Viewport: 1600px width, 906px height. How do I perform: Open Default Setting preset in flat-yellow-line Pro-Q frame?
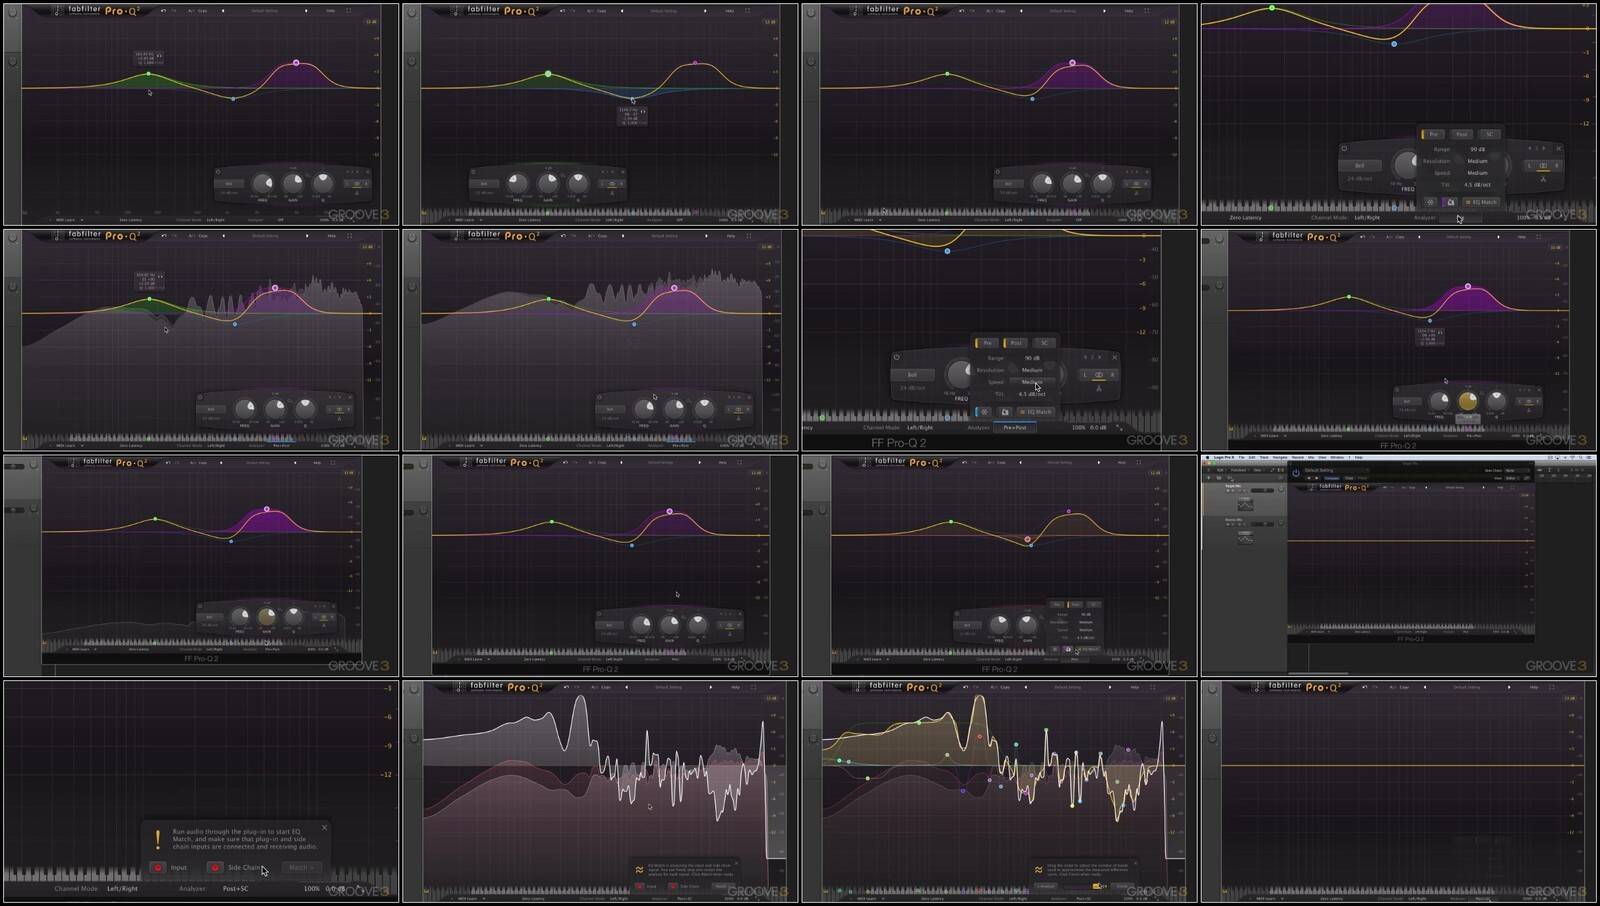1466,687
